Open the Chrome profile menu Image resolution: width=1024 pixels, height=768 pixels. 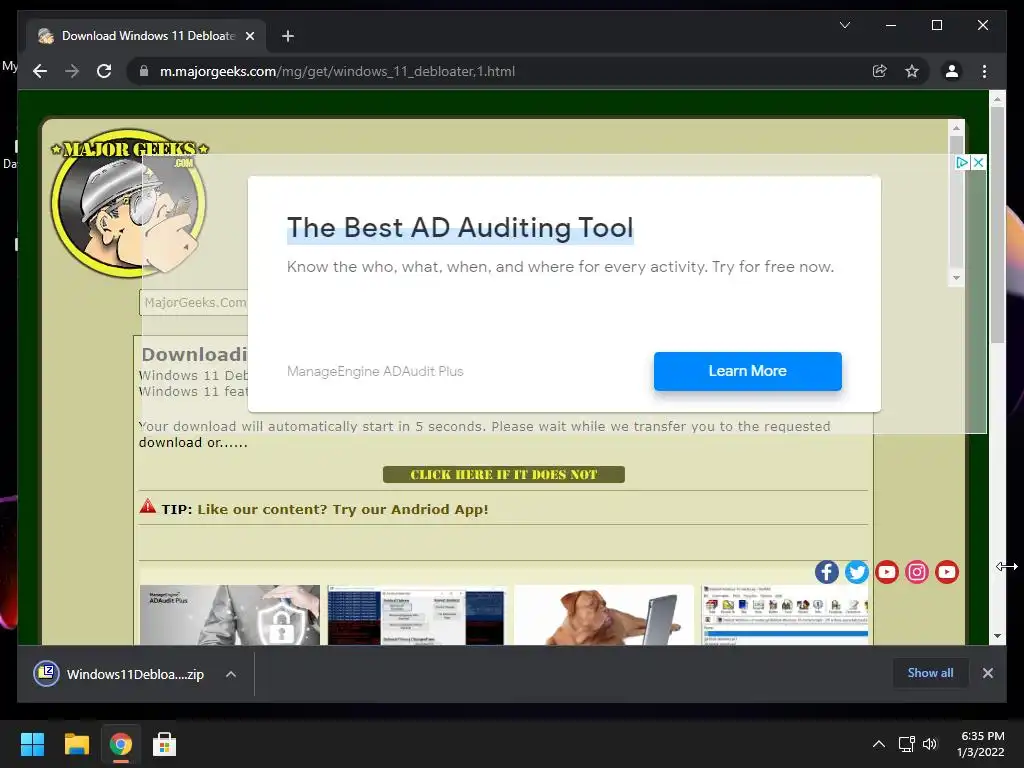952,71
